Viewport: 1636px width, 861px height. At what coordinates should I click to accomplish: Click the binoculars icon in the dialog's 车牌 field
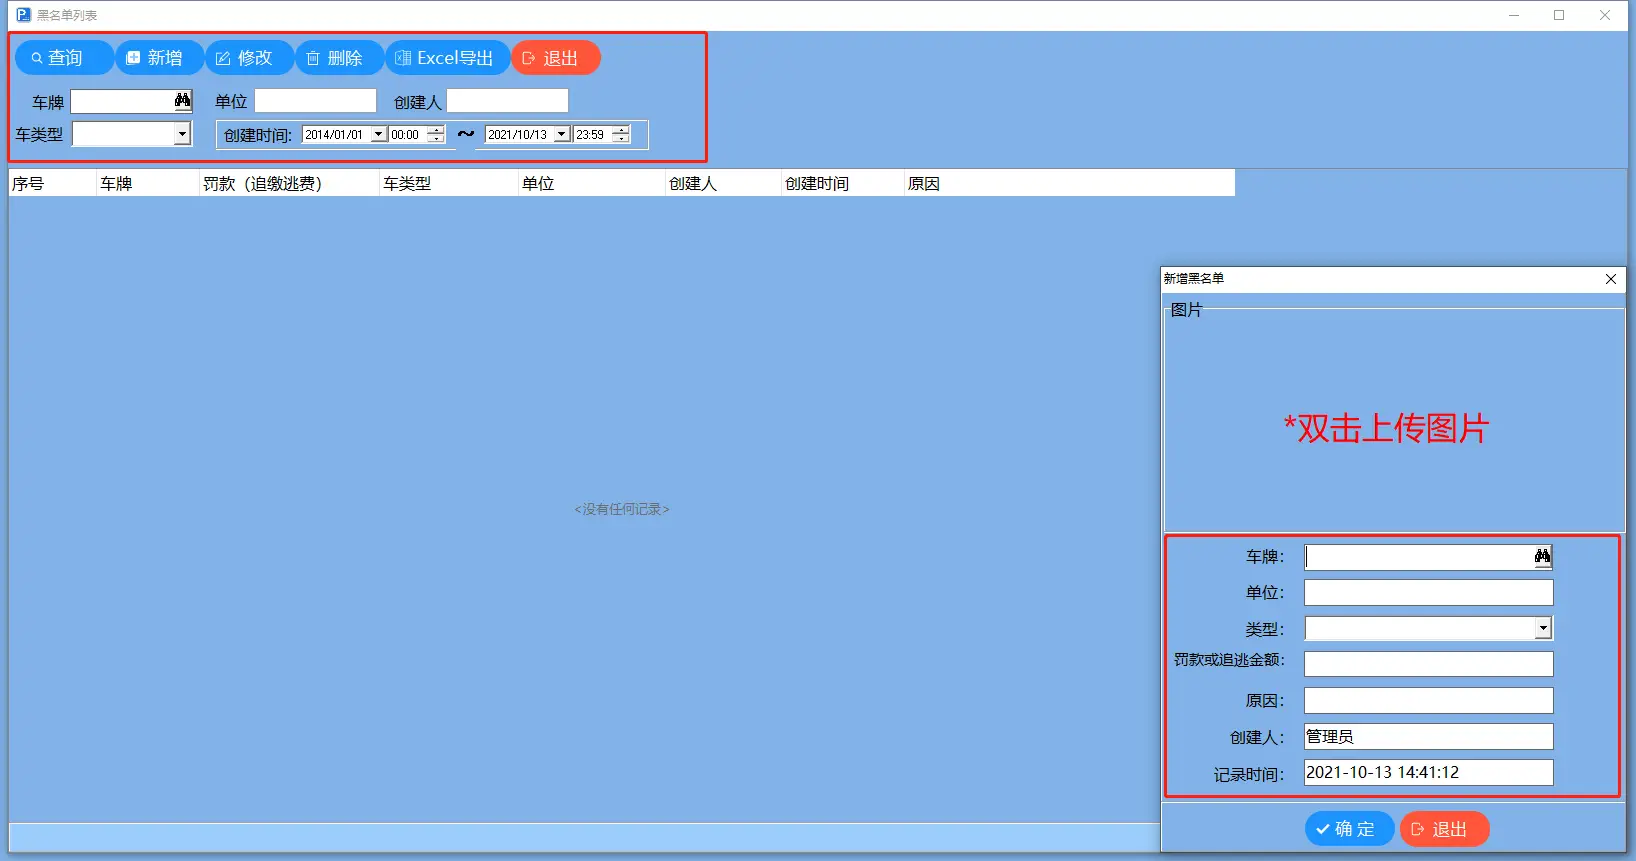click(1542, 557)
